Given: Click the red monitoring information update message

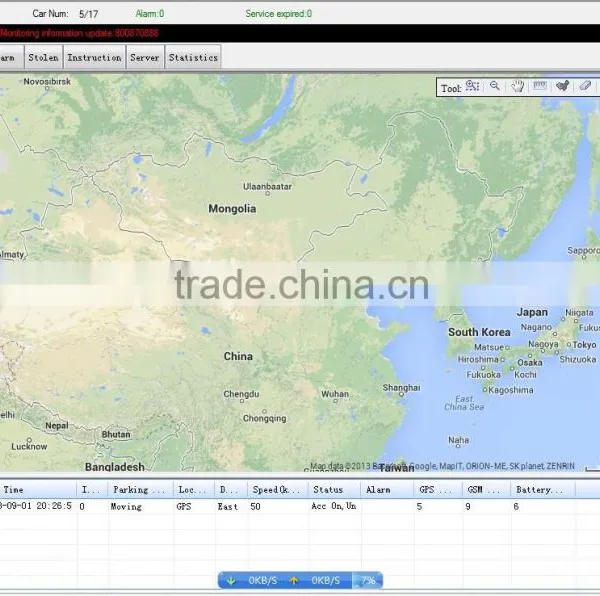Looking at the screenshot, I should tap(79, 33).
